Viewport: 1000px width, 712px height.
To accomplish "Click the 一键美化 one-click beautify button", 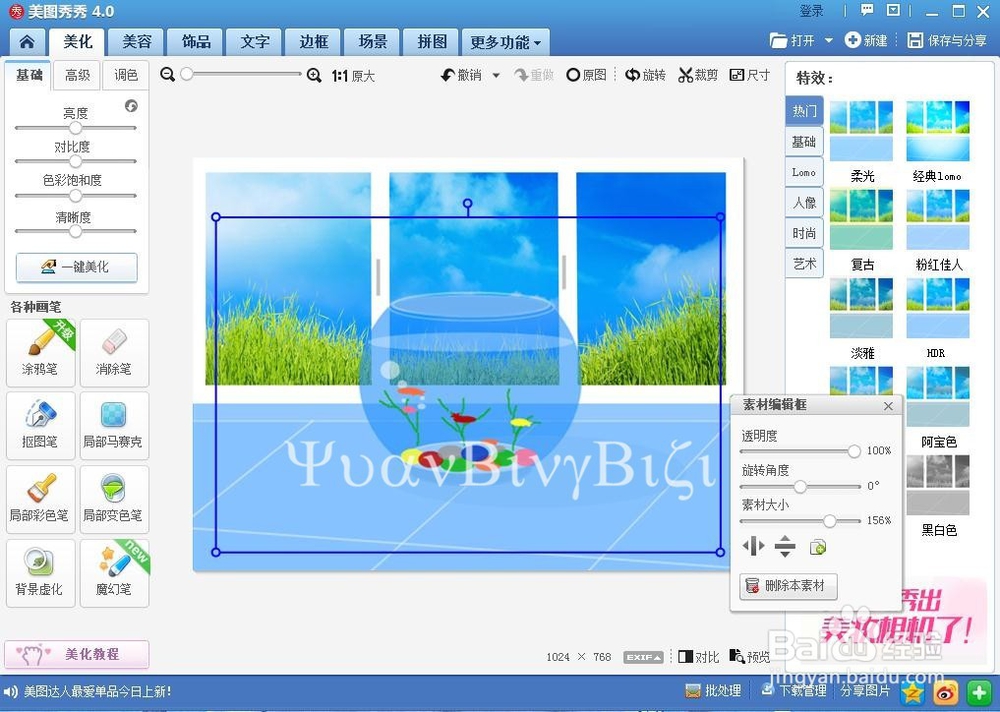I will pyautogui.click(x=75, y=268).
